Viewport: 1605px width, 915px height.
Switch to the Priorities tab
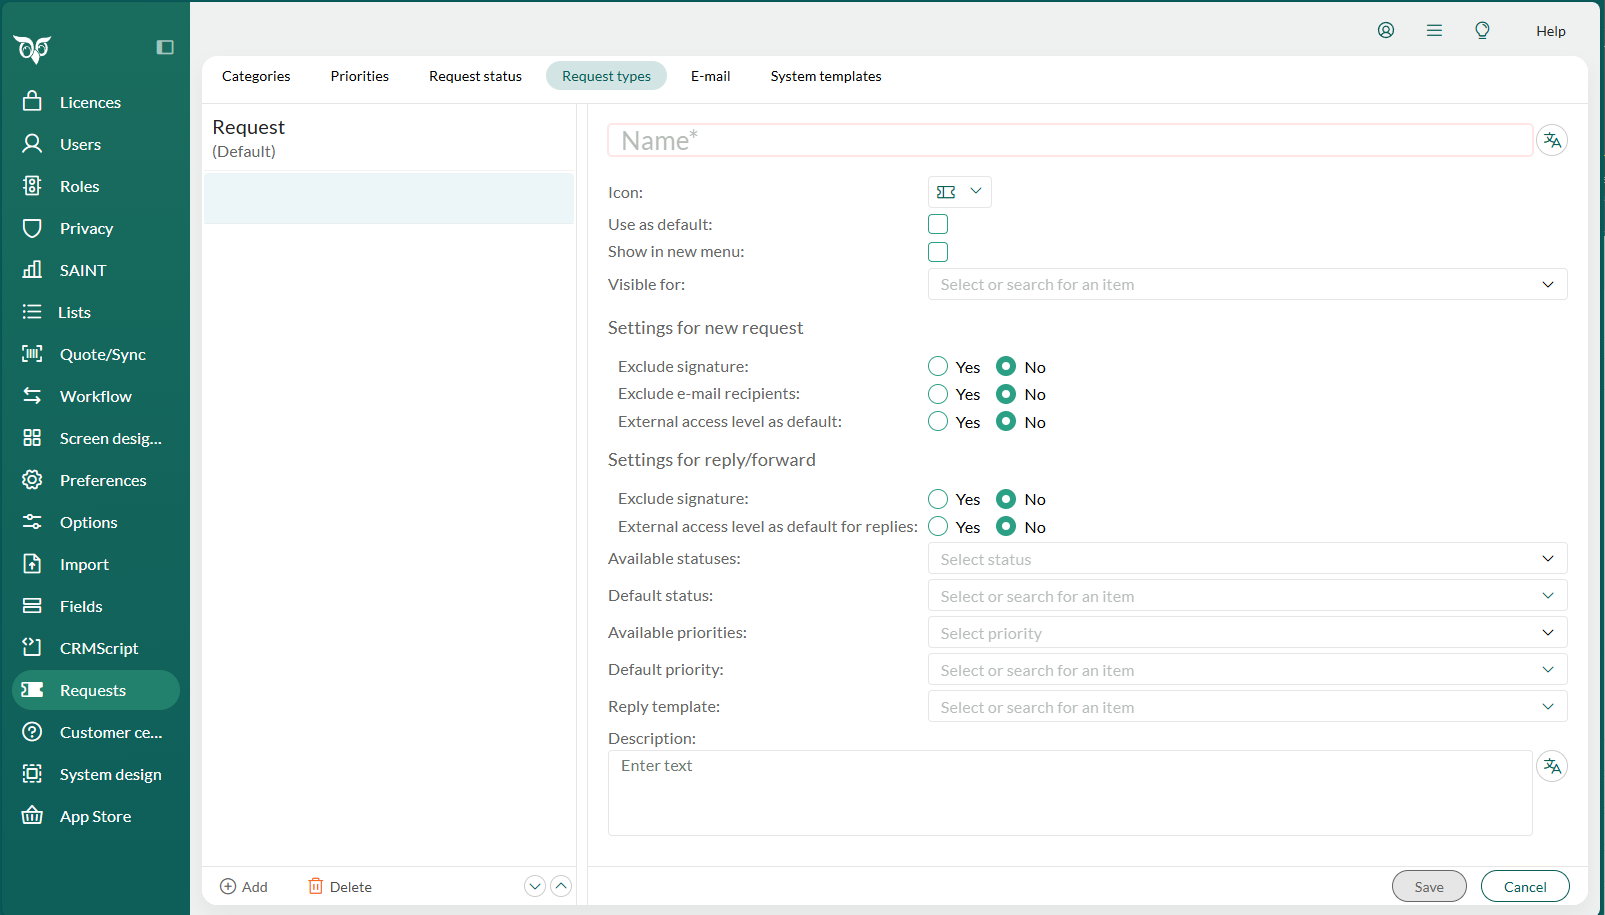(x=360, y=76)
